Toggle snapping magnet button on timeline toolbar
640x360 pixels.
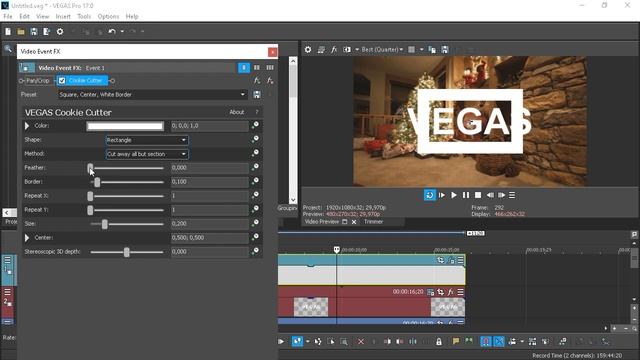(x=486, y=342)
